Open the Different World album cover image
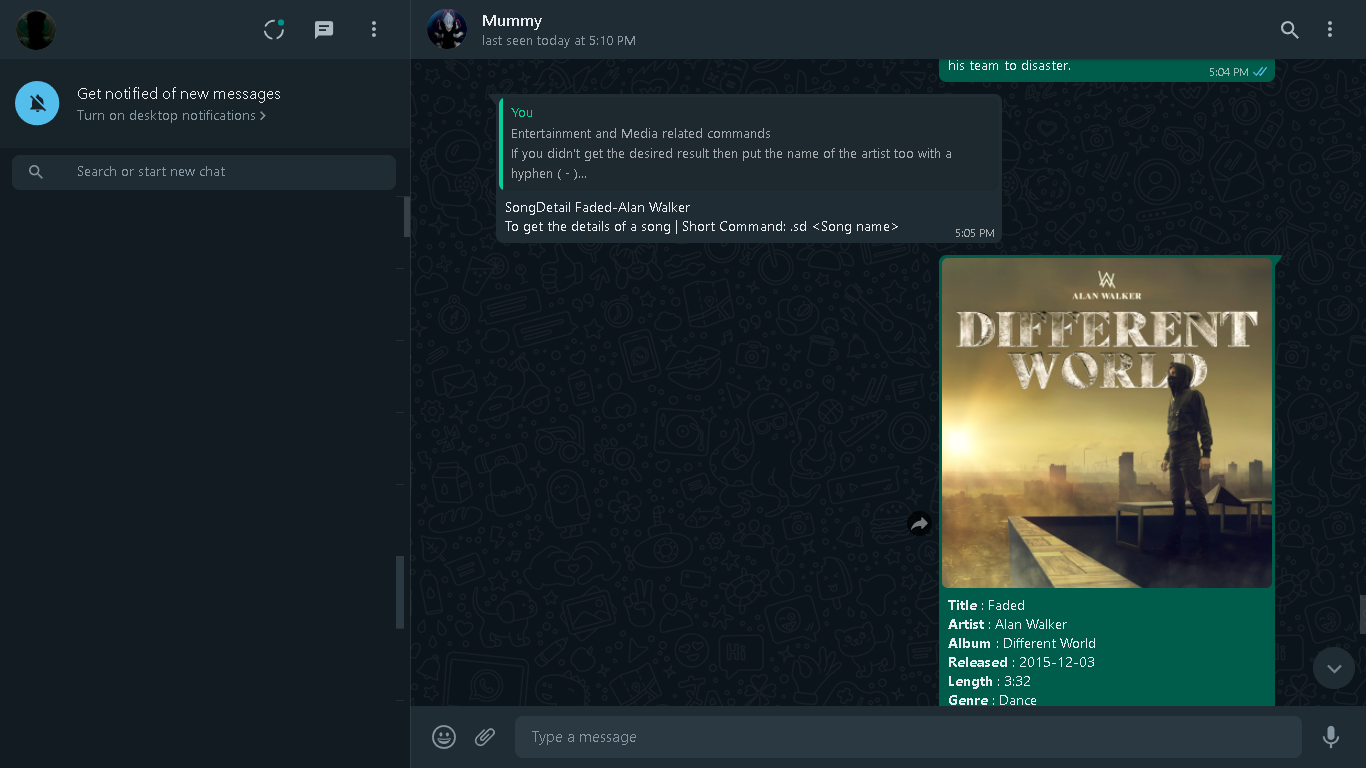Screen dimensions: 1366x768 click(x=1107, y=423)
